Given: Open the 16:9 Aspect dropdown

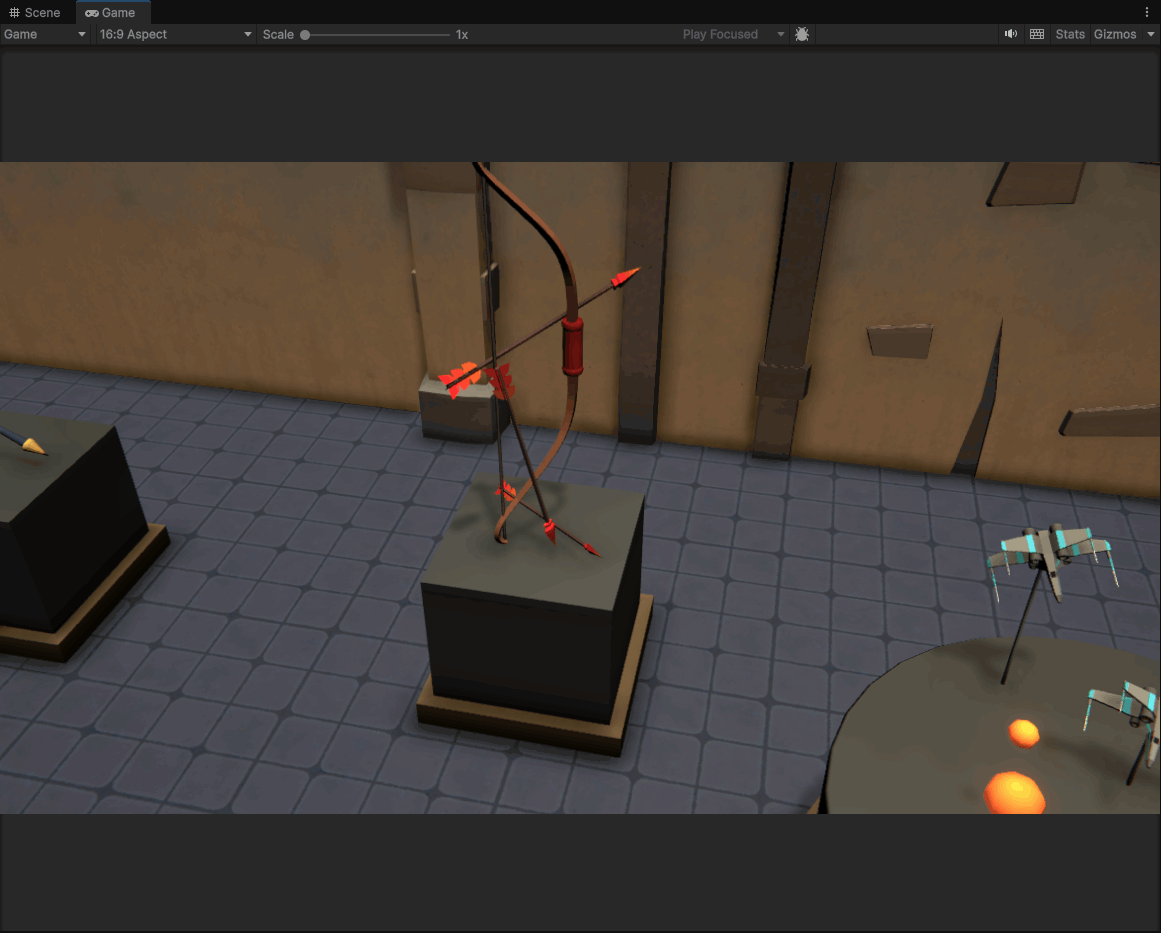Looking at the screenshot, I should [175, 34].
